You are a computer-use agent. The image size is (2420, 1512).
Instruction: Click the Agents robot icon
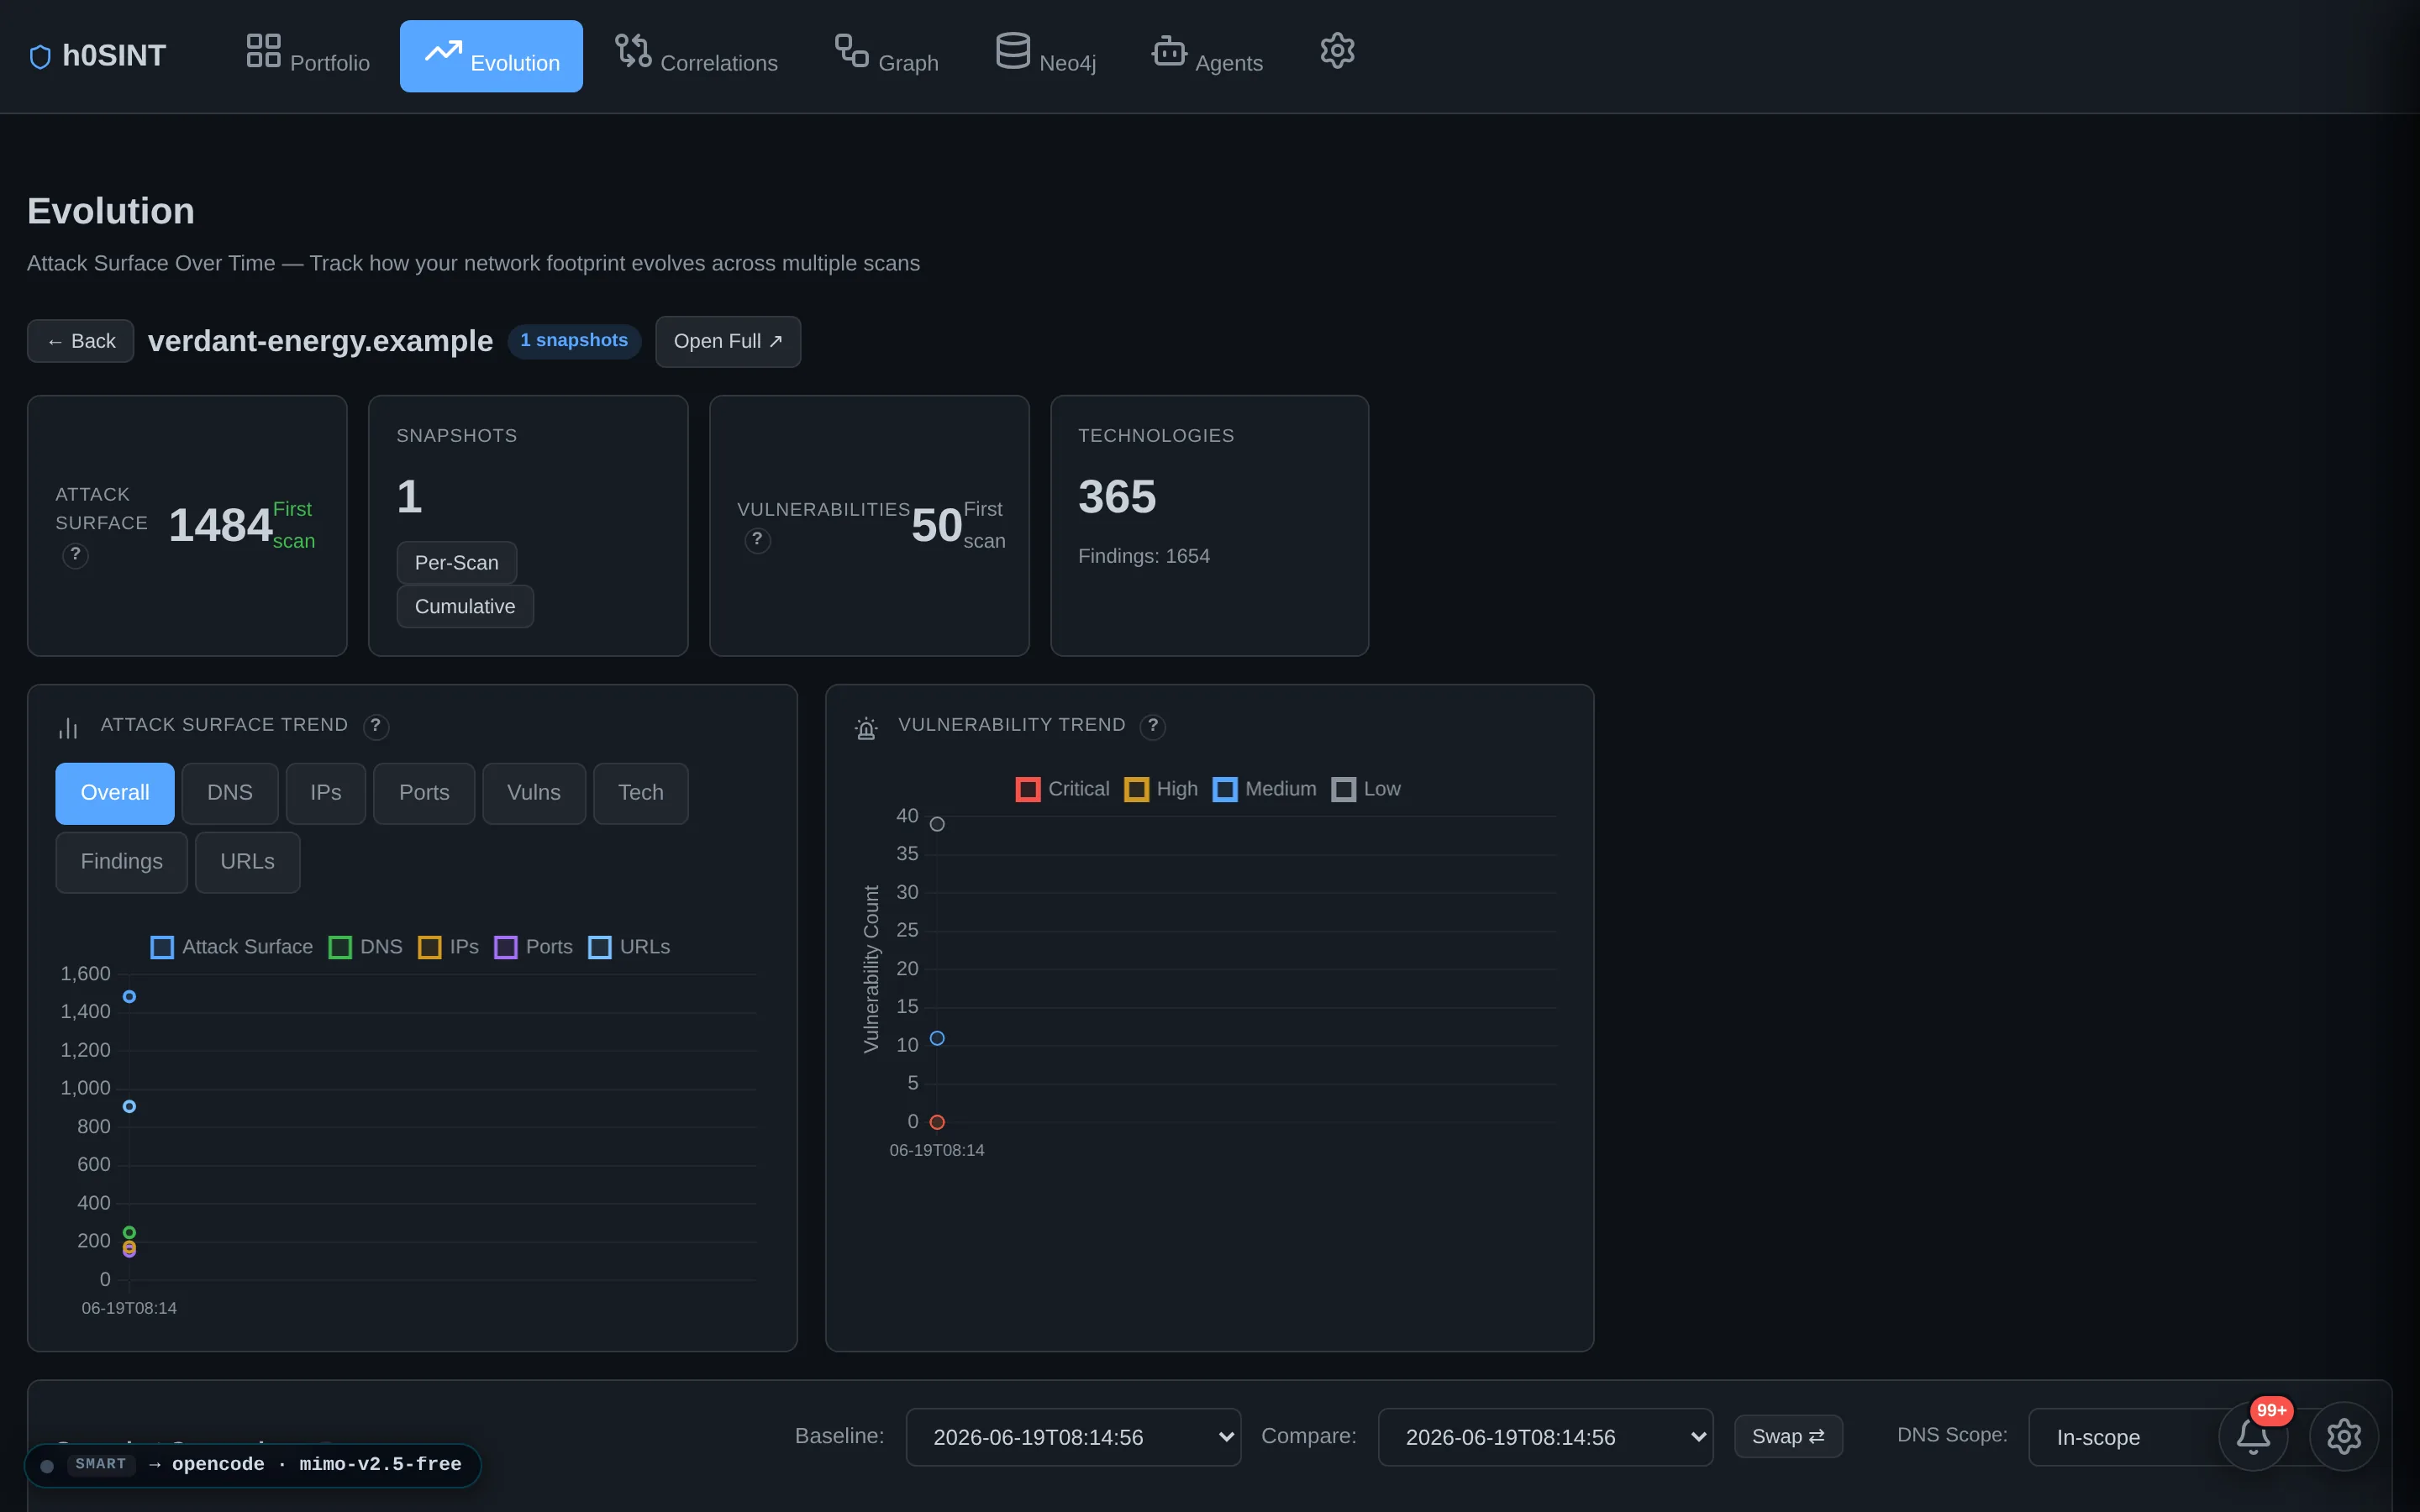point(1169,50)
